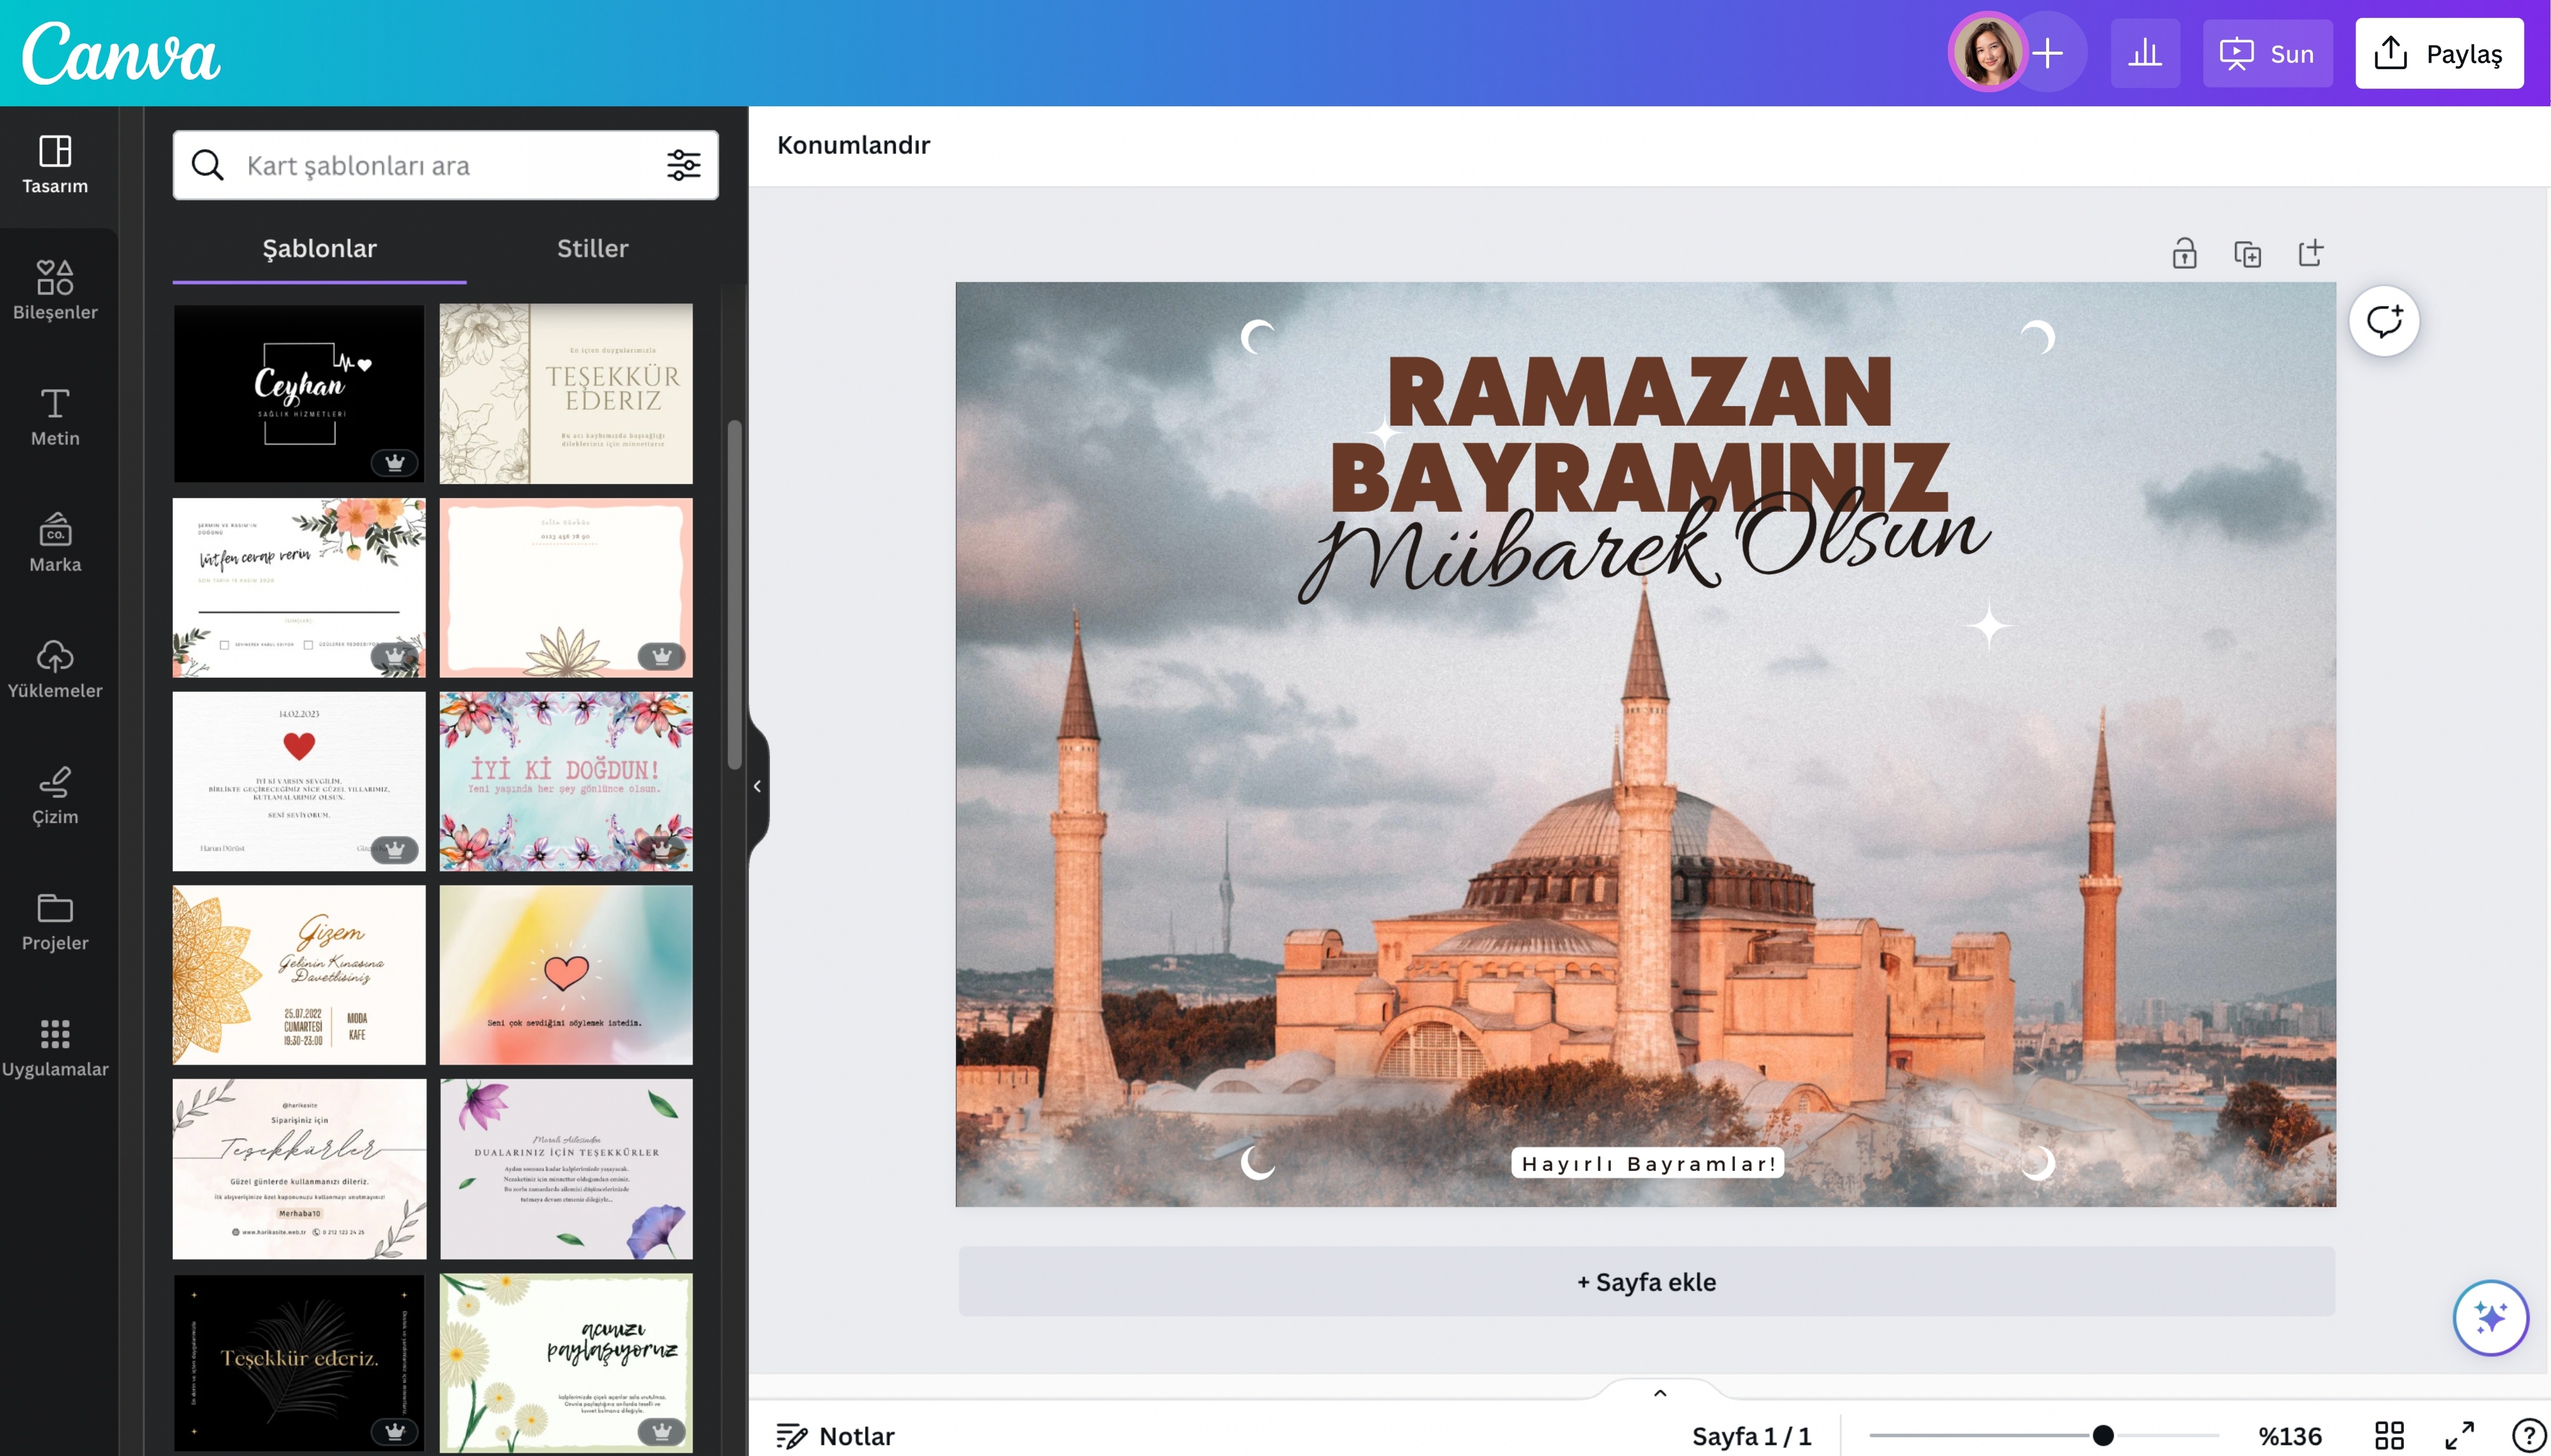Select the red heart 14.02.2023 template
Viewport: 2551px width, 1456px height.
click(299, 781)
